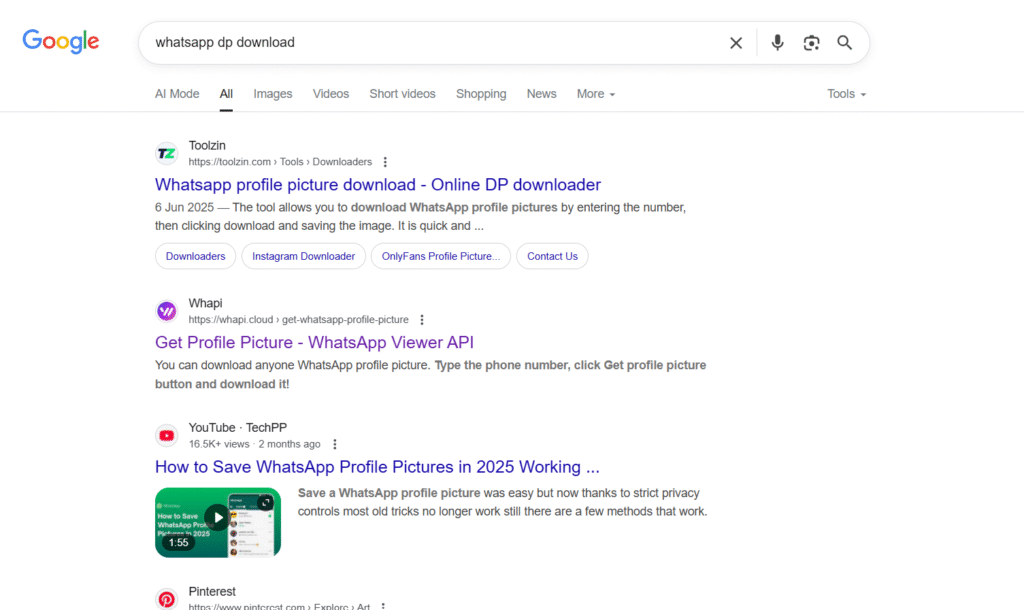Click the 16.5K+ views text
The image size is (1024, 610).
pos(219,444)
